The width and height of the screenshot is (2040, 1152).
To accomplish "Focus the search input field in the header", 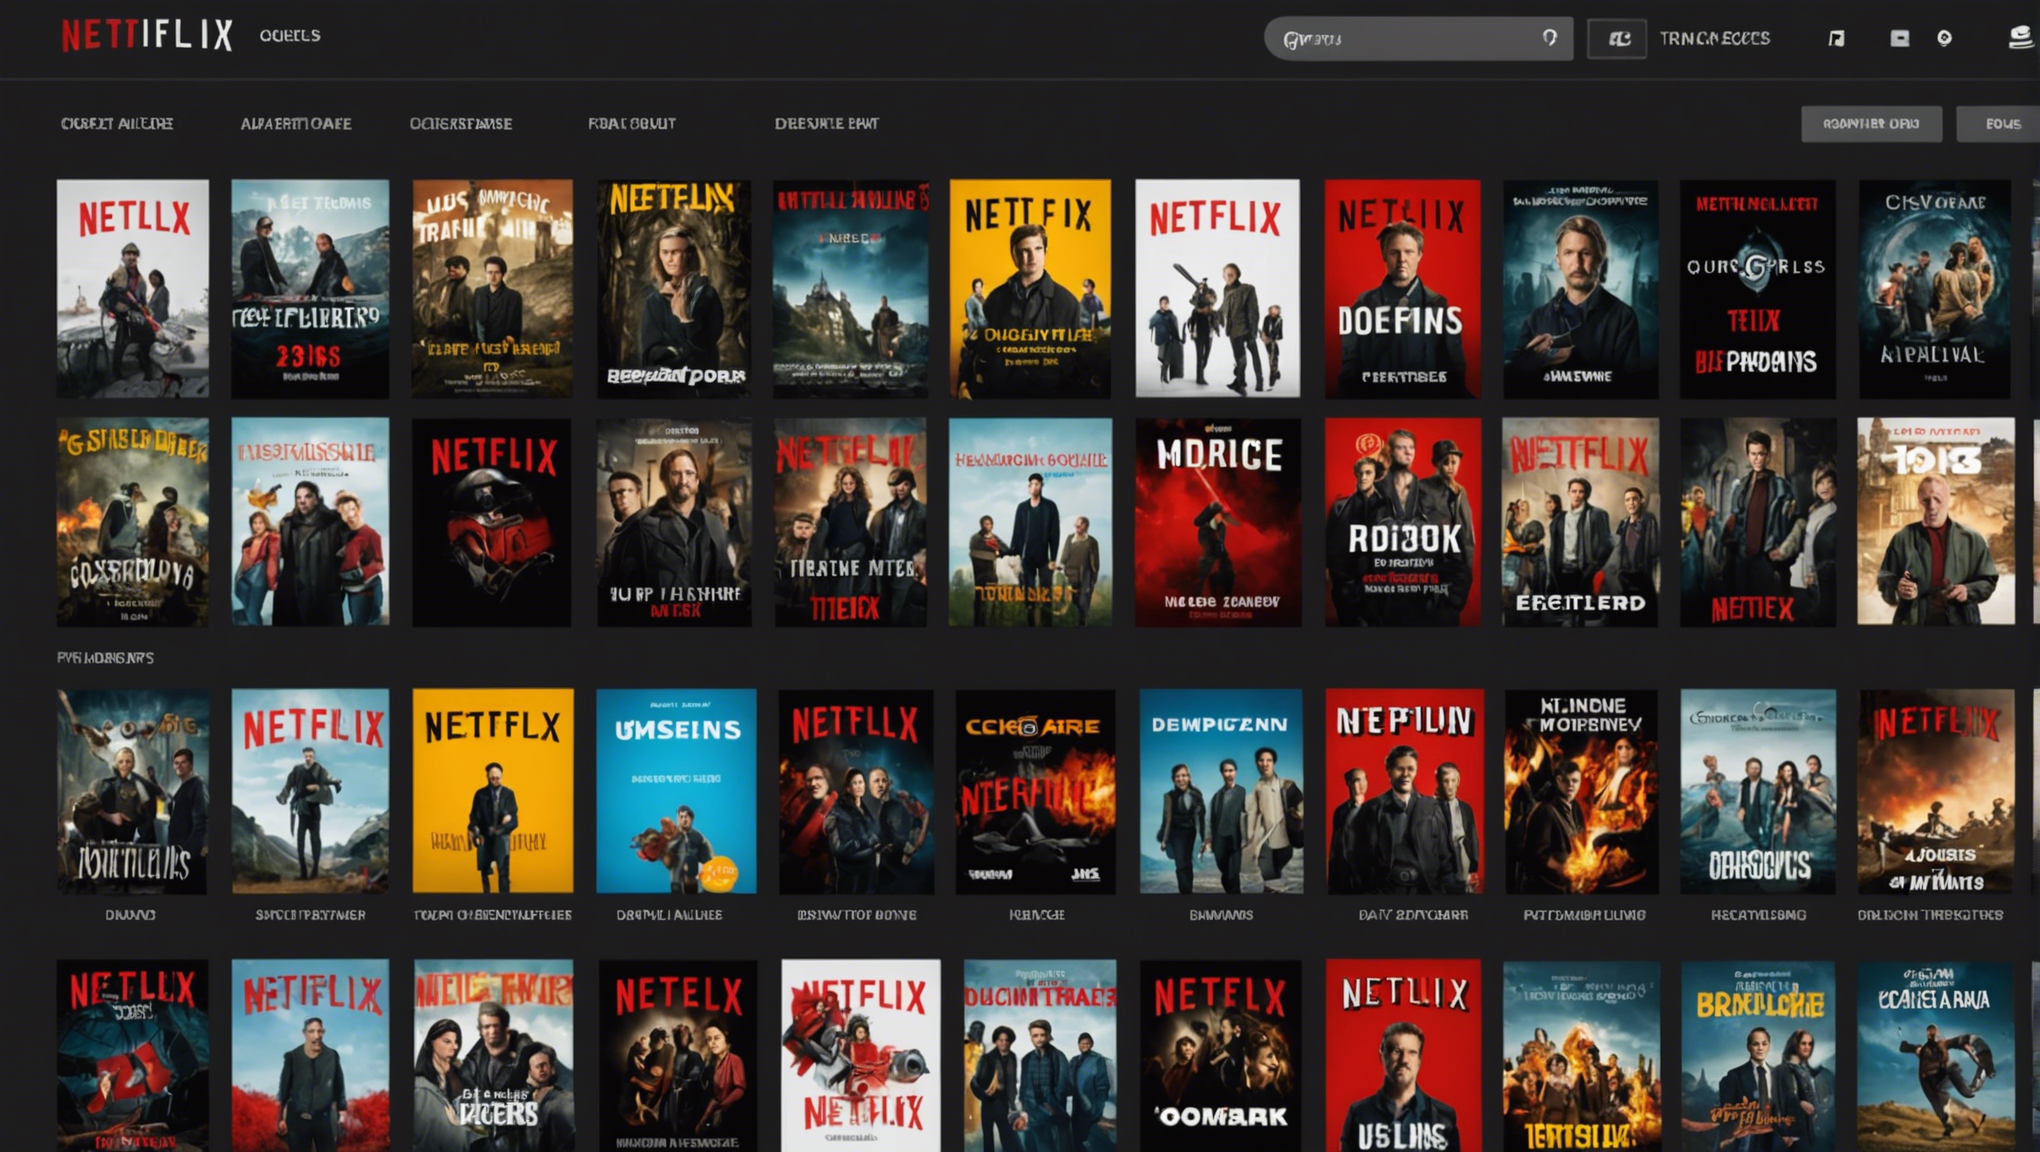I will tap(1418, 39).
